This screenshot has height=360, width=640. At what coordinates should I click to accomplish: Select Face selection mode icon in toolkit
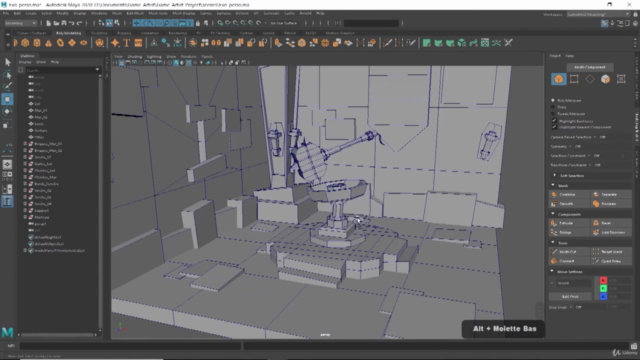pos(606,79)
